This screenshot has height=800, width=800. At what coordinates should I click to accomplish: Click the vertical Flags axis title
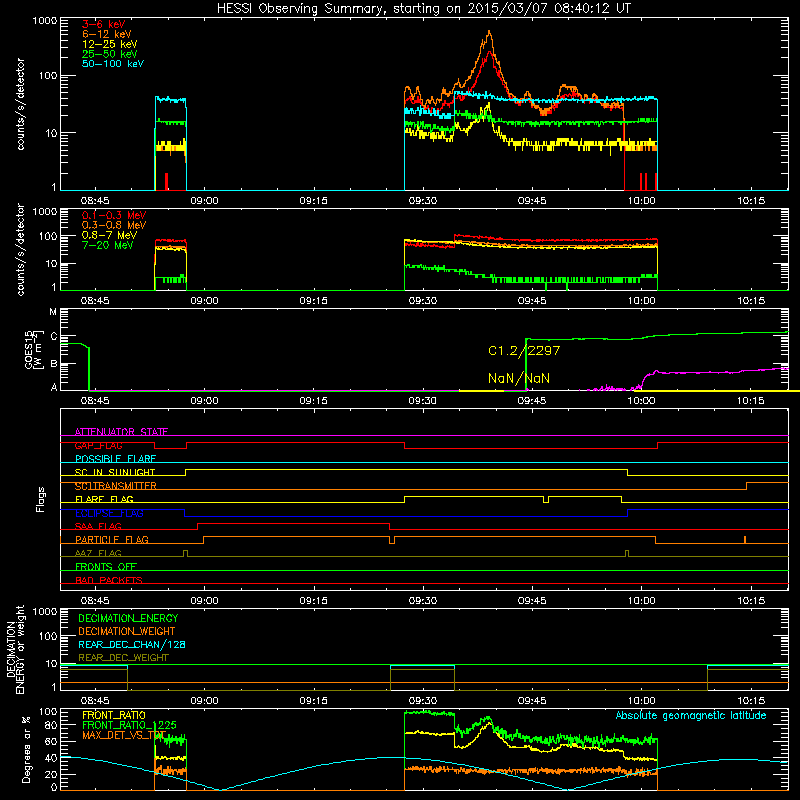41,499
